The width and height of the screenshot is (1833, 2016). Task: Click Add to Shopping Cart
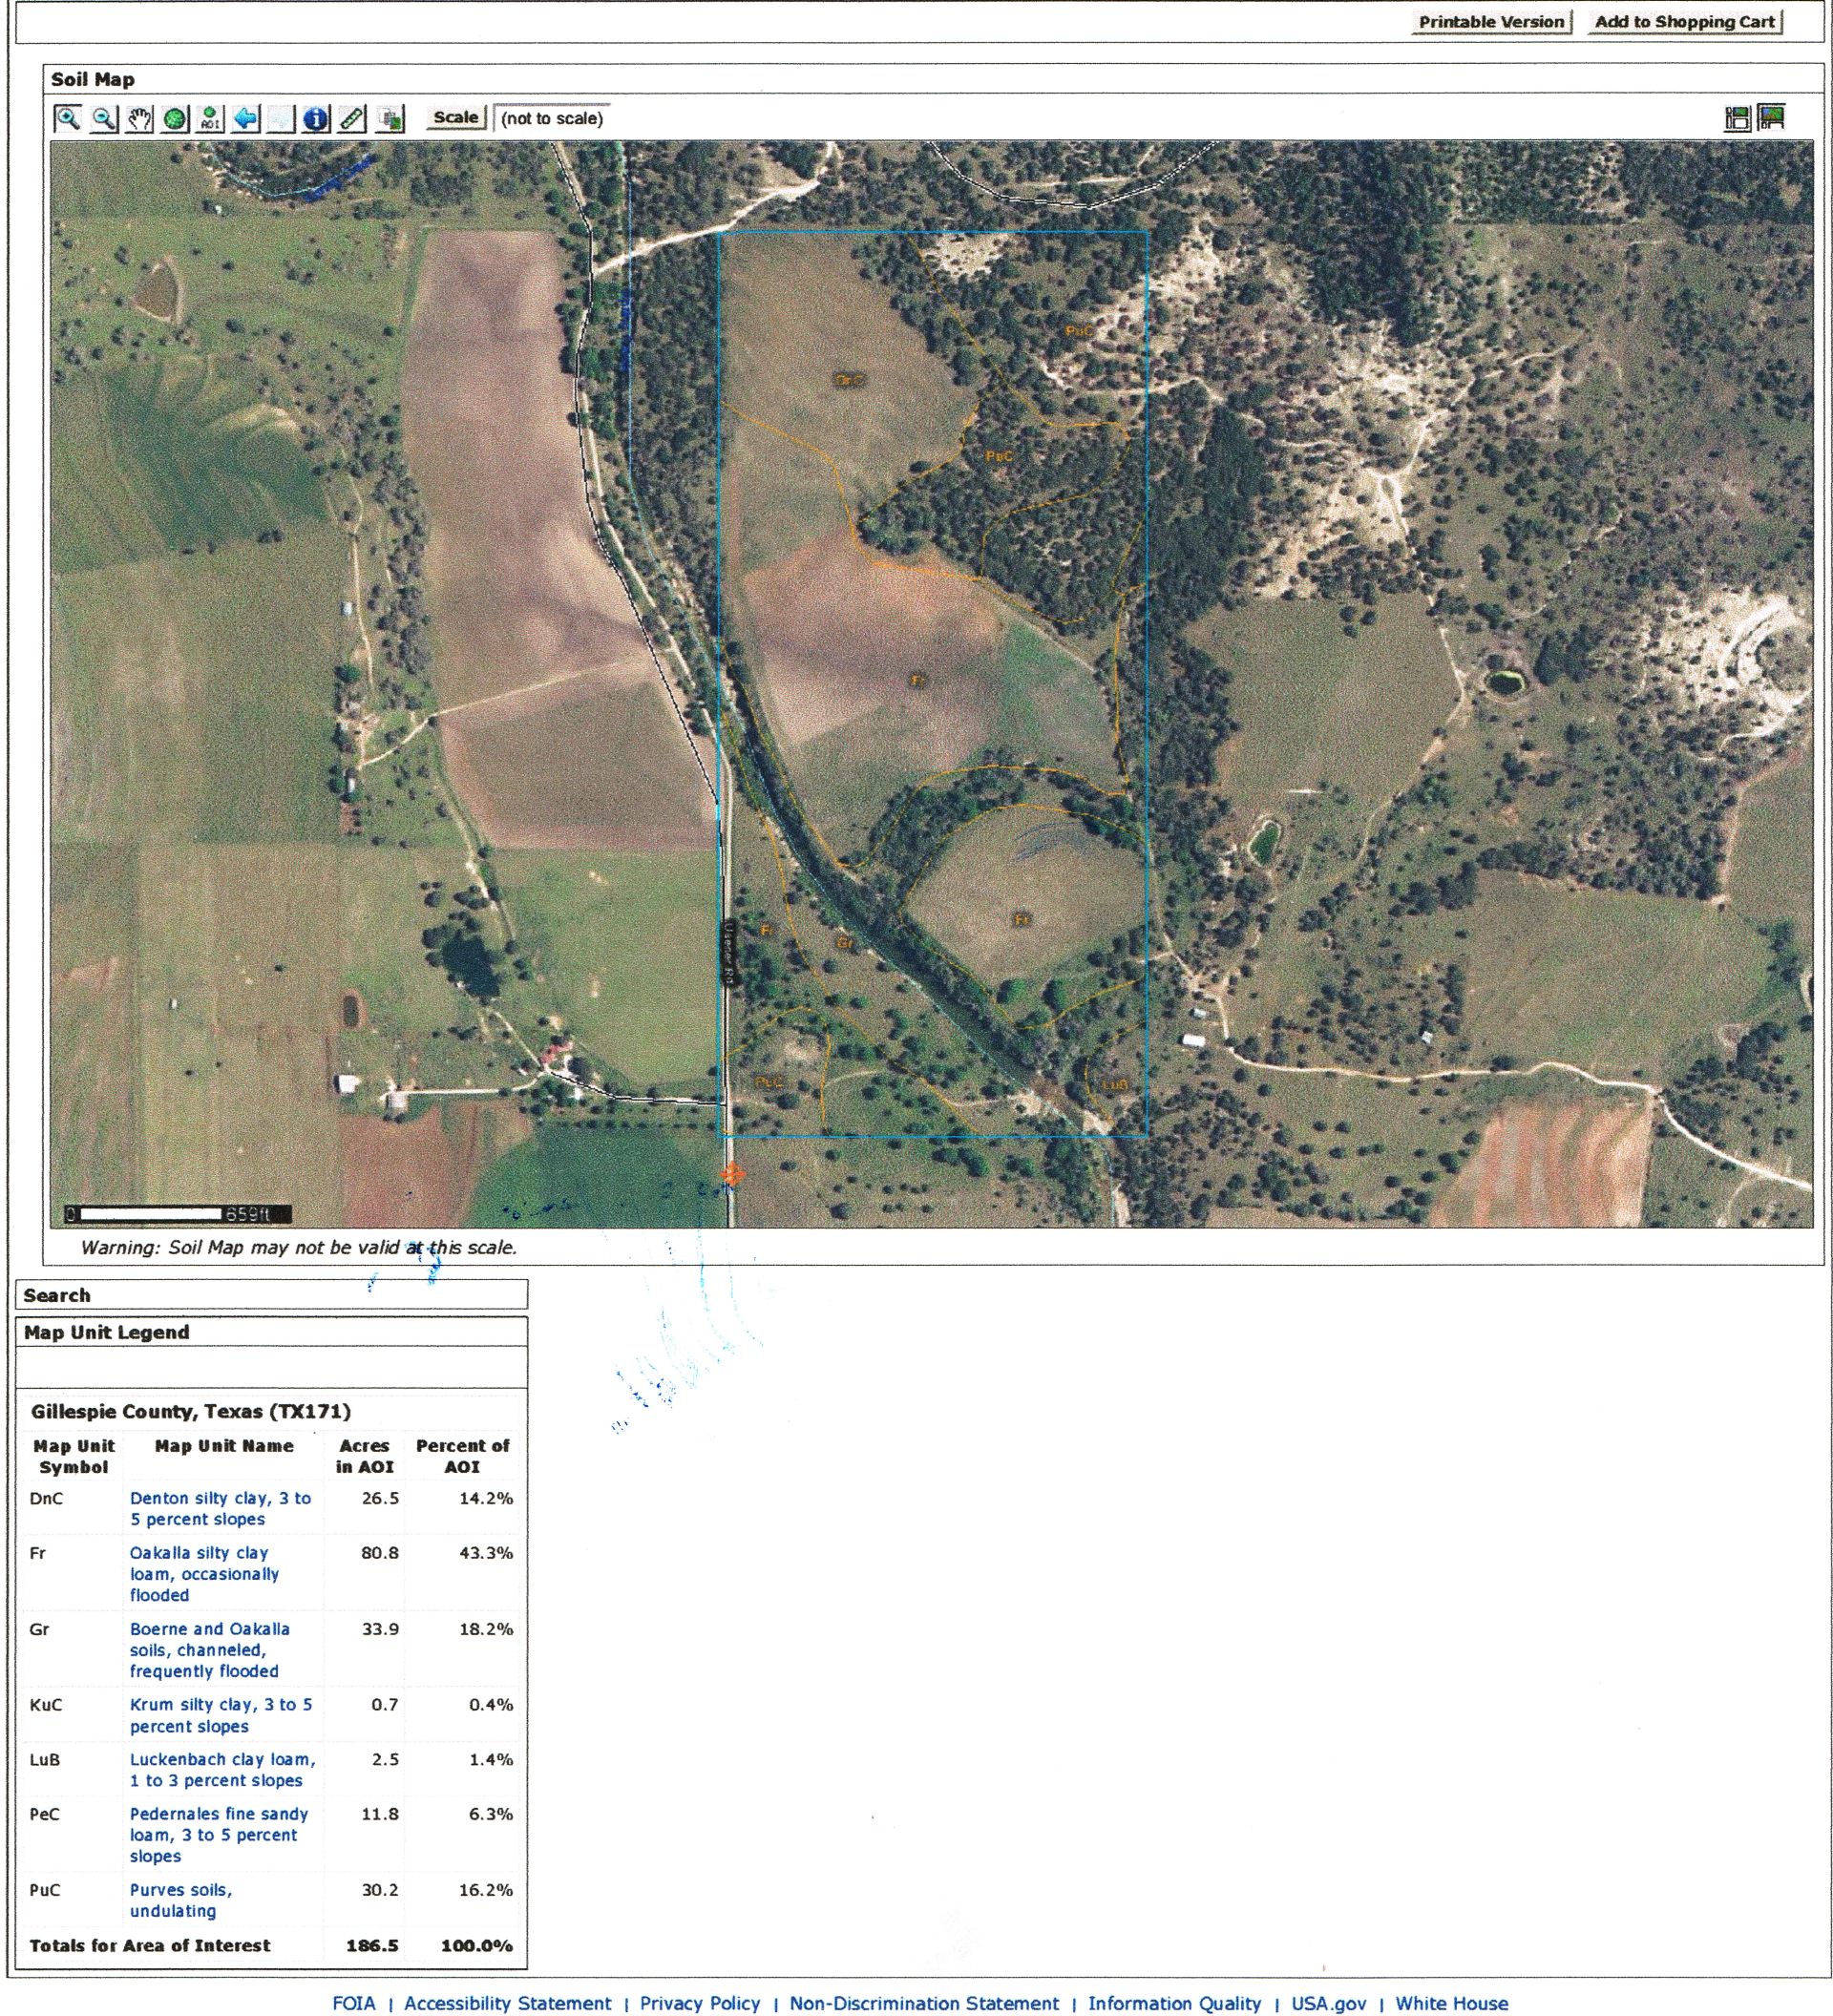1684,22
